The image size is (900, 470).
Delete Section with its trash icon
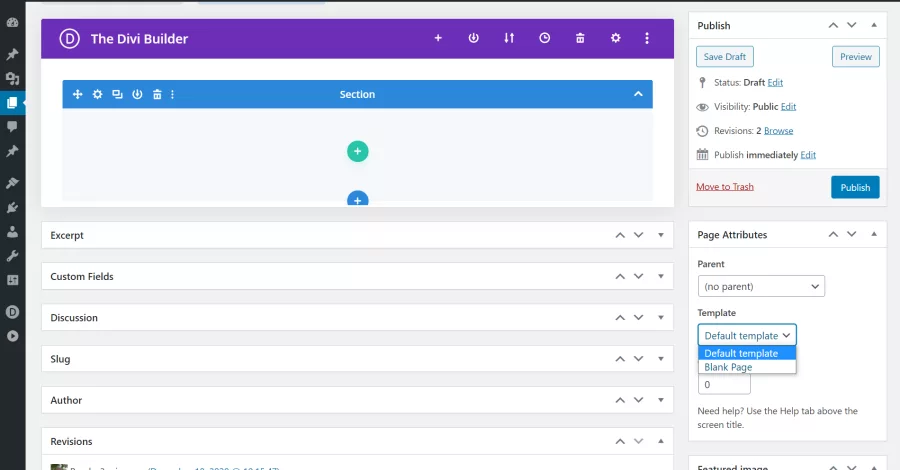pyautogui.click(x=157, y=94)
